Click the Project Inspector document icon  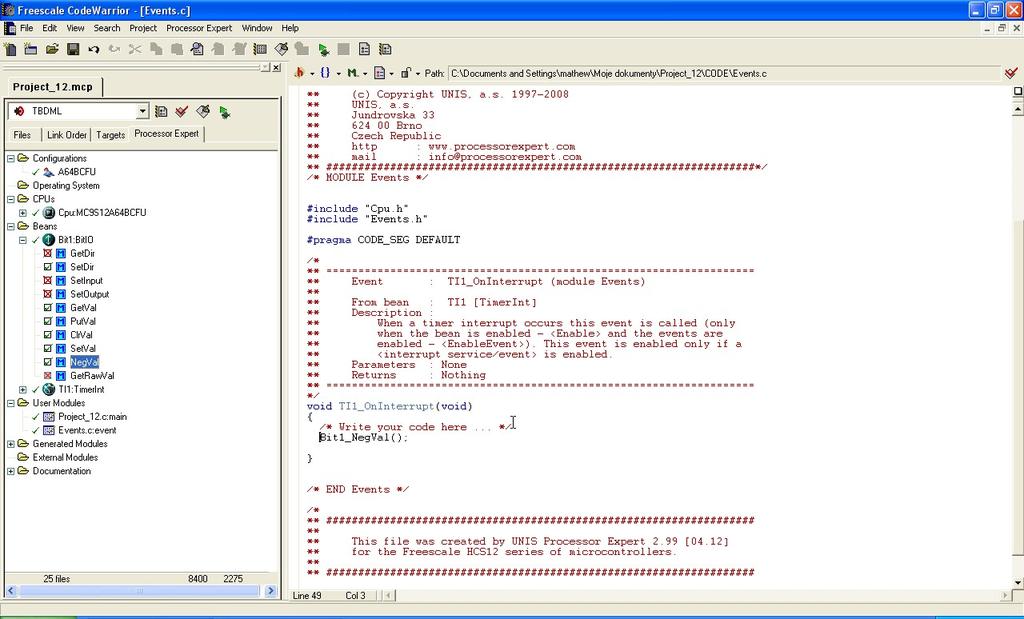click(x=364, y=49)
